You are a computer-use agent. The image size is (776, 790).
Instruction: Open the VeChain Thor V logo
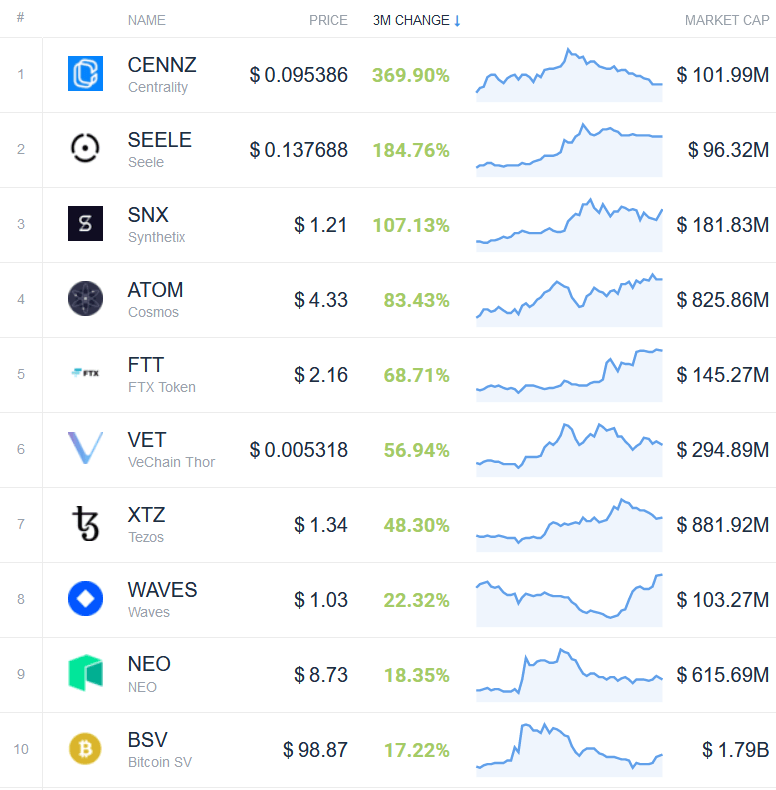tap(85, 448)
